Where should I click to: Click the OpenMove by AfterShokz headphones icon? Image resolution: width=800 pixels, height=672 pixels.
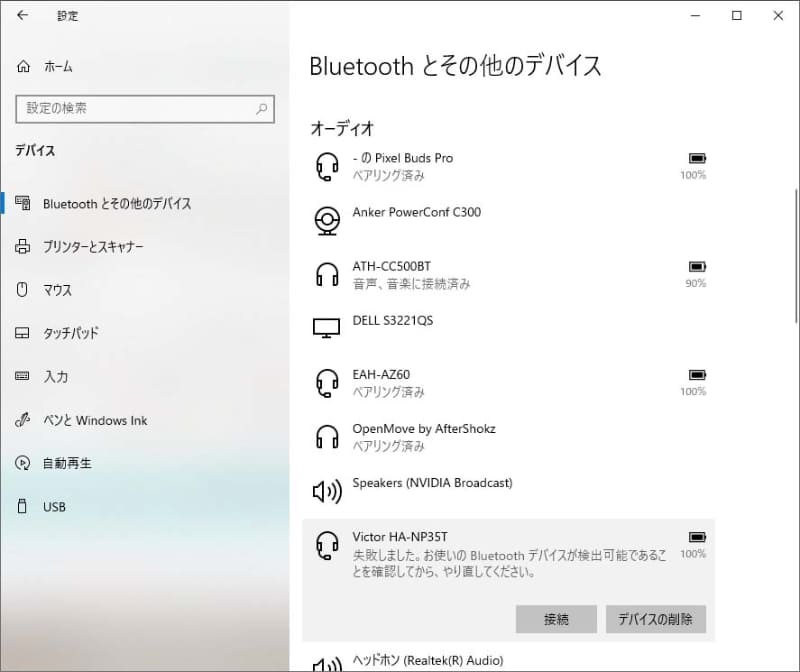tap(327, 437)
